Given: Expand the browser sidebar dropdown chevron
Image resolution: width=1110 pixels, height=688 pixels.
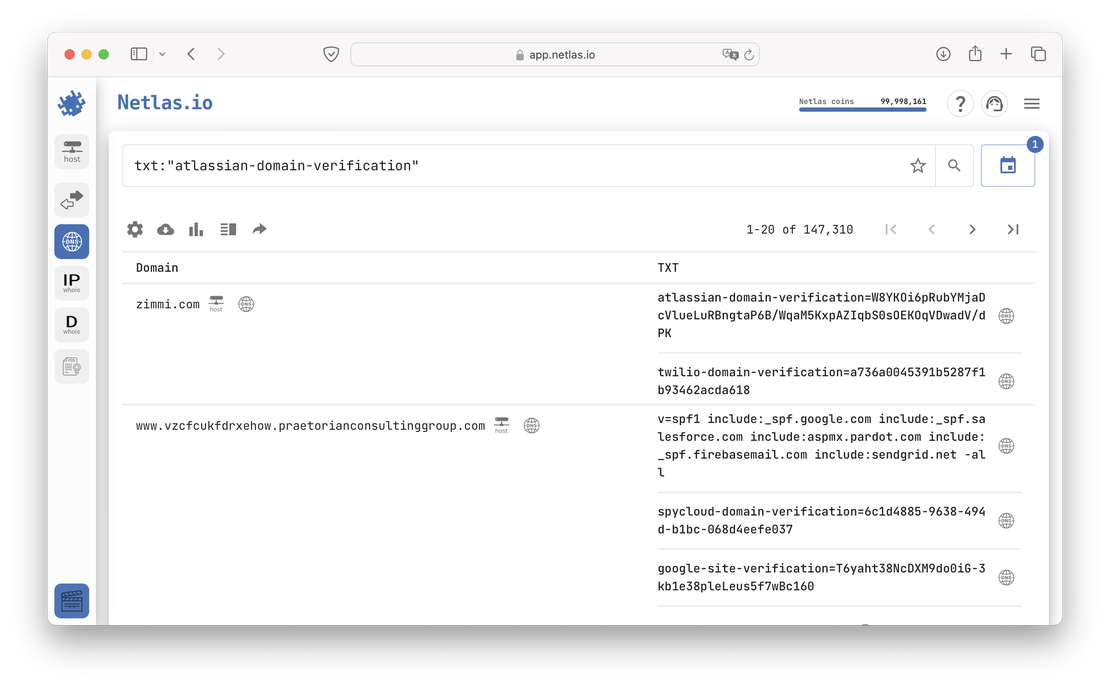Looking at the screenshot, I should click(x=160, y=54).
